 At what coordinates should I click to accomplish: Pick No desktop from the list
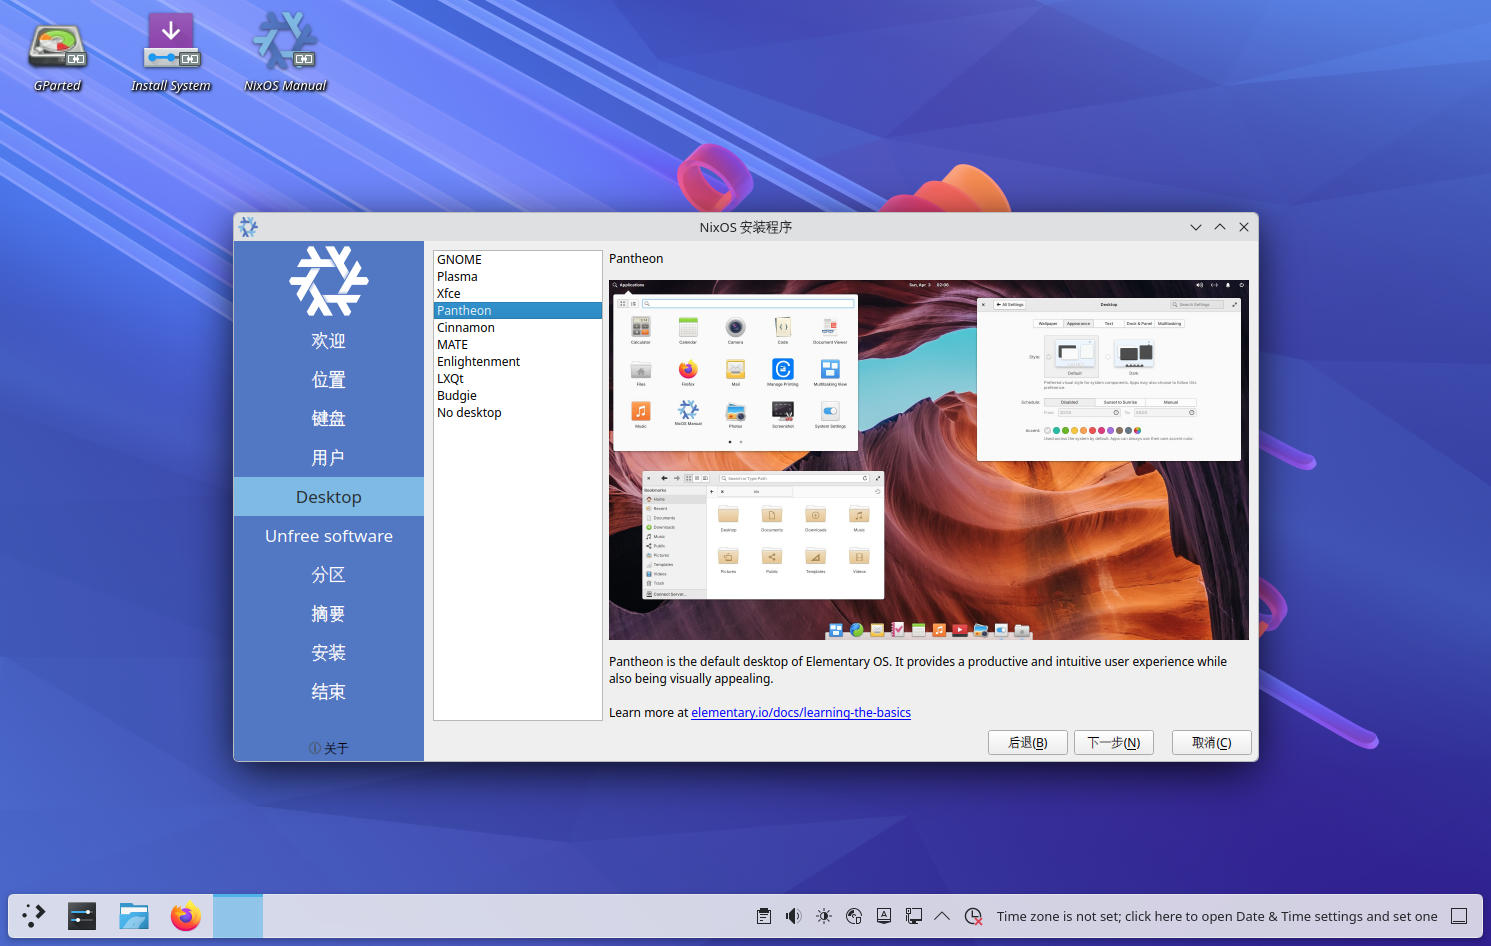tap(469, 413)
